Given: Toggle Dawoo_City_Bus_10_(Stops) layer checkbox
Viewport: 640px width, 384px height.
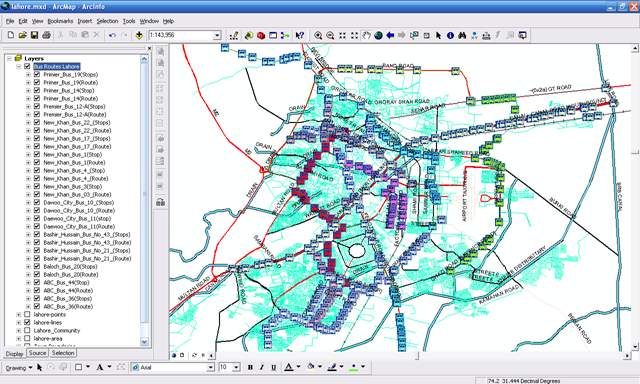Looking at the screenshot, I should pyautogui.click(x=37, y=202).
